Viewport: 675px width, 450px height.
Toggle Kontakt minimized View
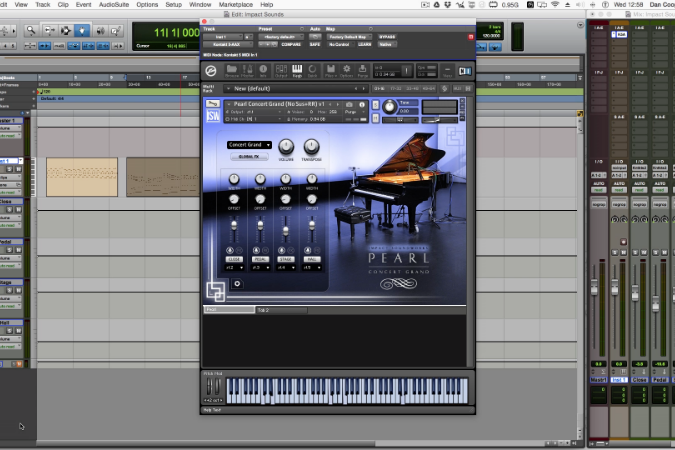[x=447, y=71]
